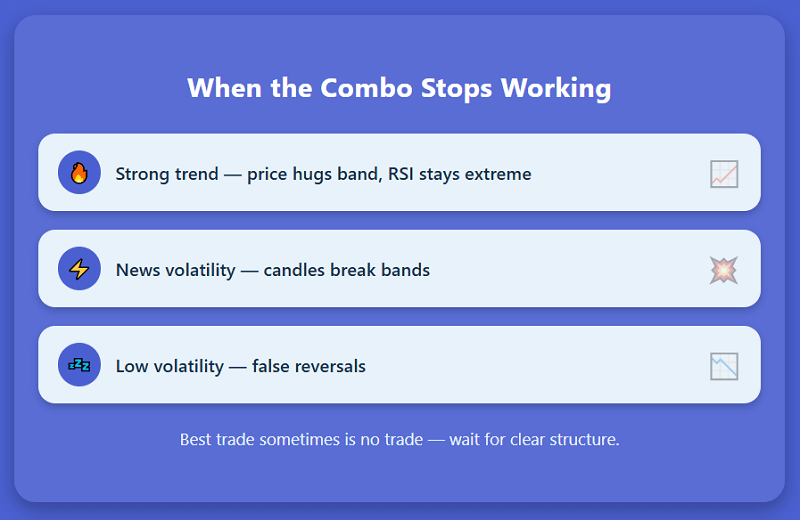The height and width of the screenshot is (520, 800).
Task: Select the explosion icon on the News volatility card
Action: click(x=724, y=270)
